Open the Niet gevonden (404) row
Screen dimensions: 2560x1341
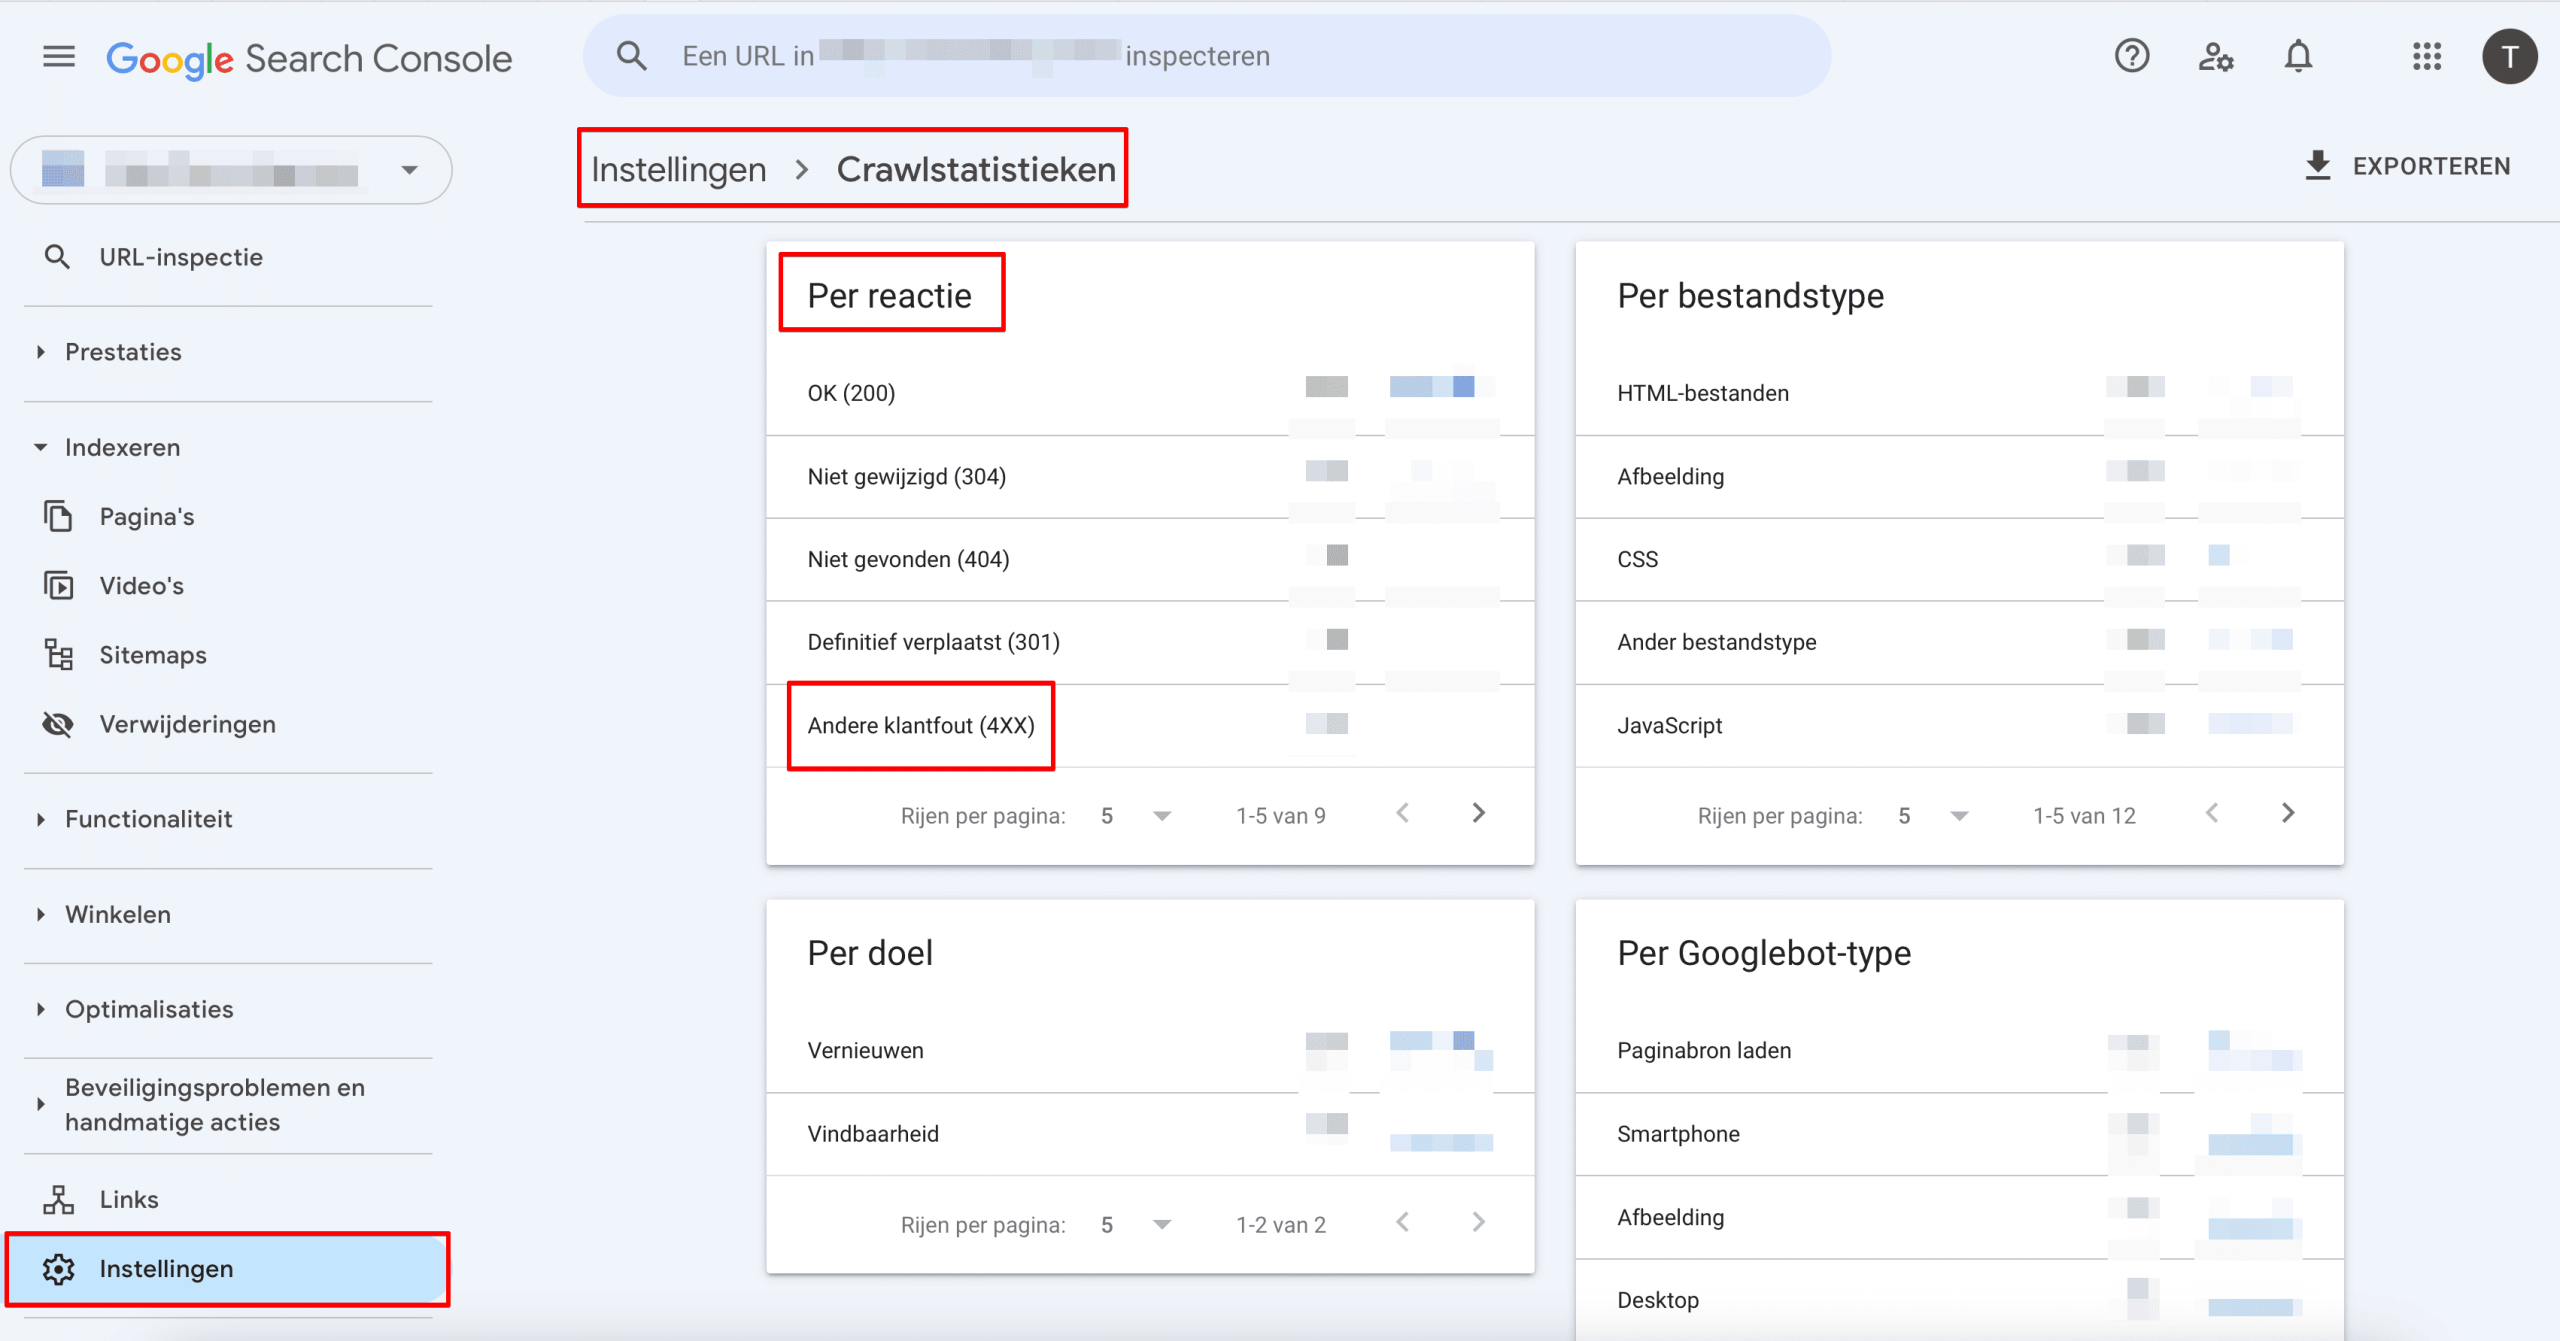[1150, 559]
